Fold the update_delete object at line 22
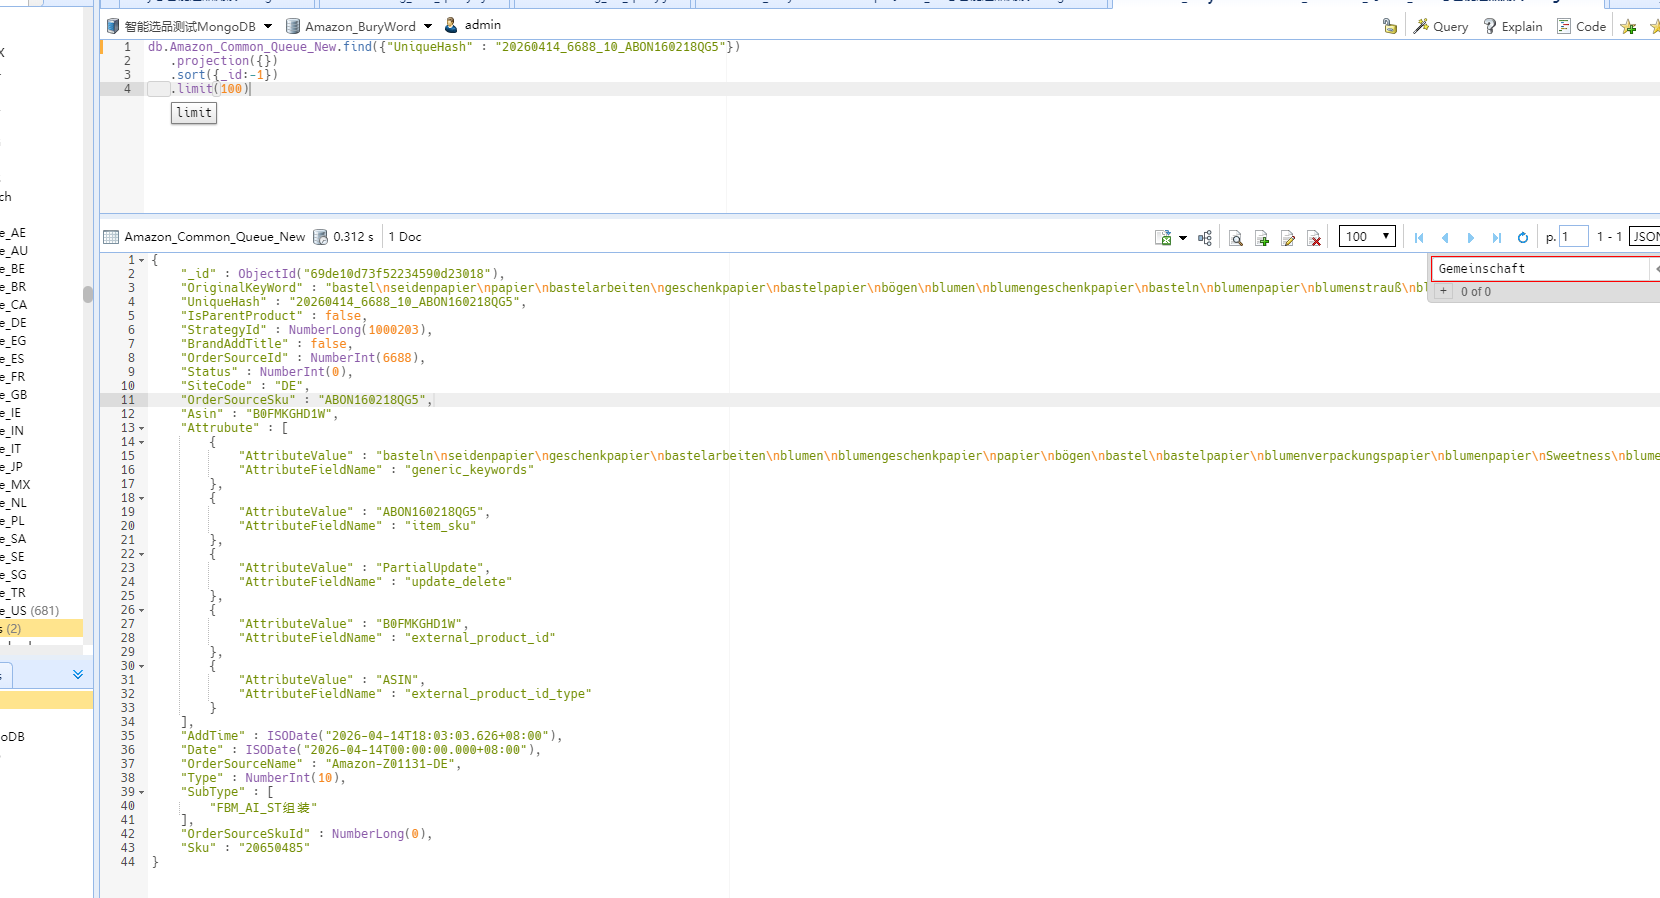Viewport: 1660px width, 898px height. click(x=142, y=554)
